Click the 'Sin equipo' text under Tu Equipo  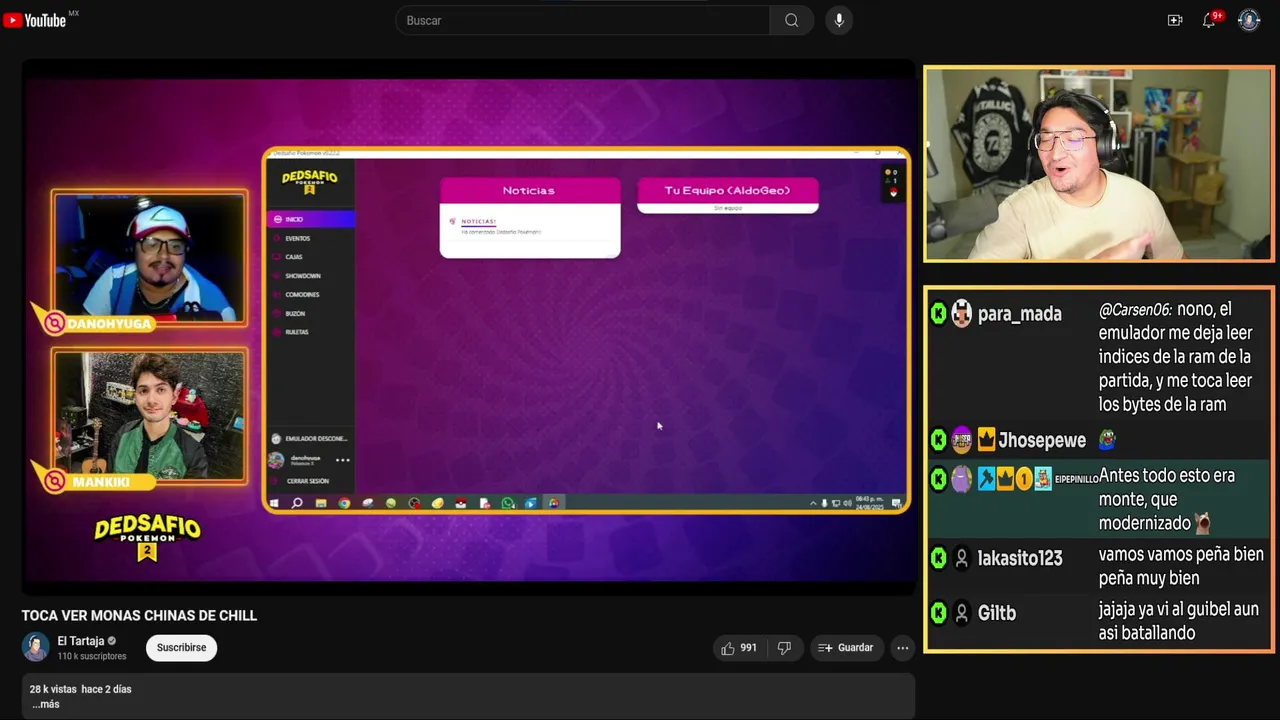[728, 208]
